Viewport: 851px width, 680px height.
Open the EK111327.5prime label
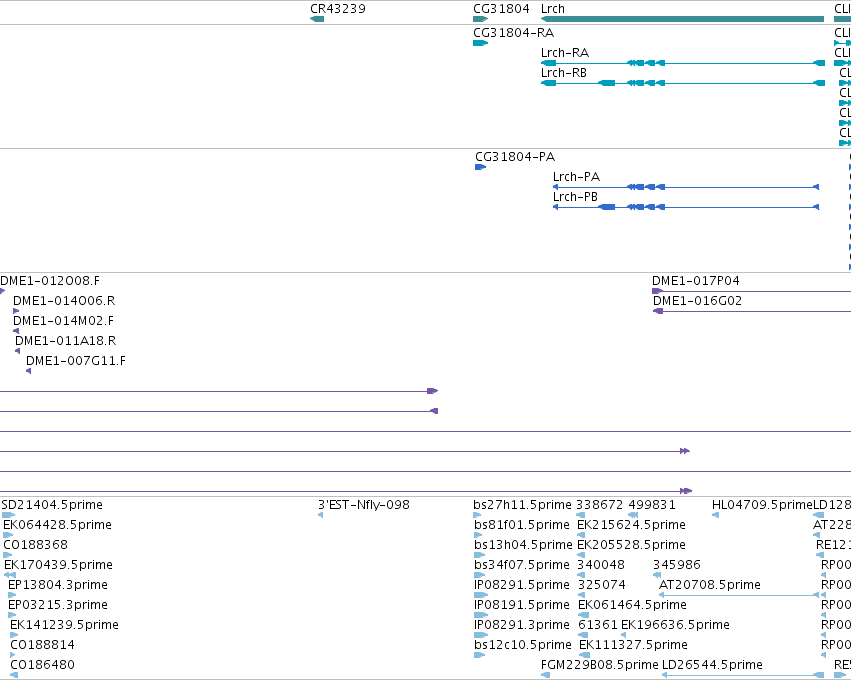pyautogui.click(x=633, y=645)
